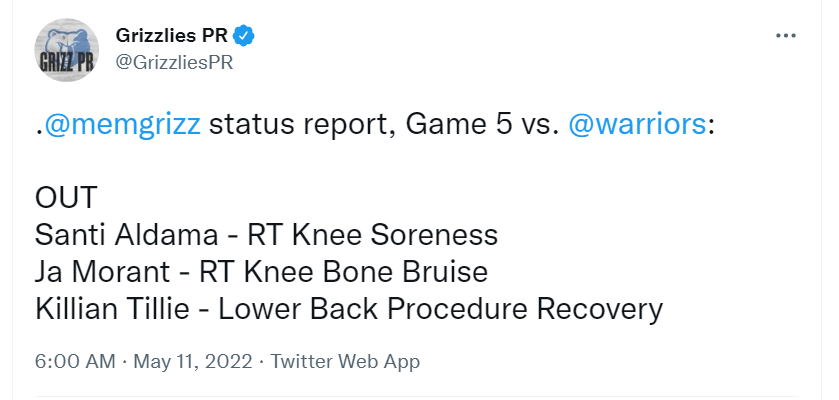Click the 6:00 AM timestamp
Screen dimensions: 839x400
tap(75, 361)
